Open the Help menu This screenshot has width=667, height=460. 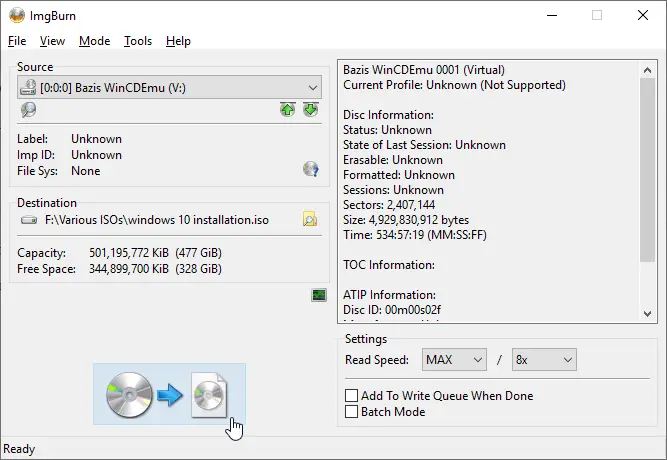pyautogui.click(x=178, y=41)
